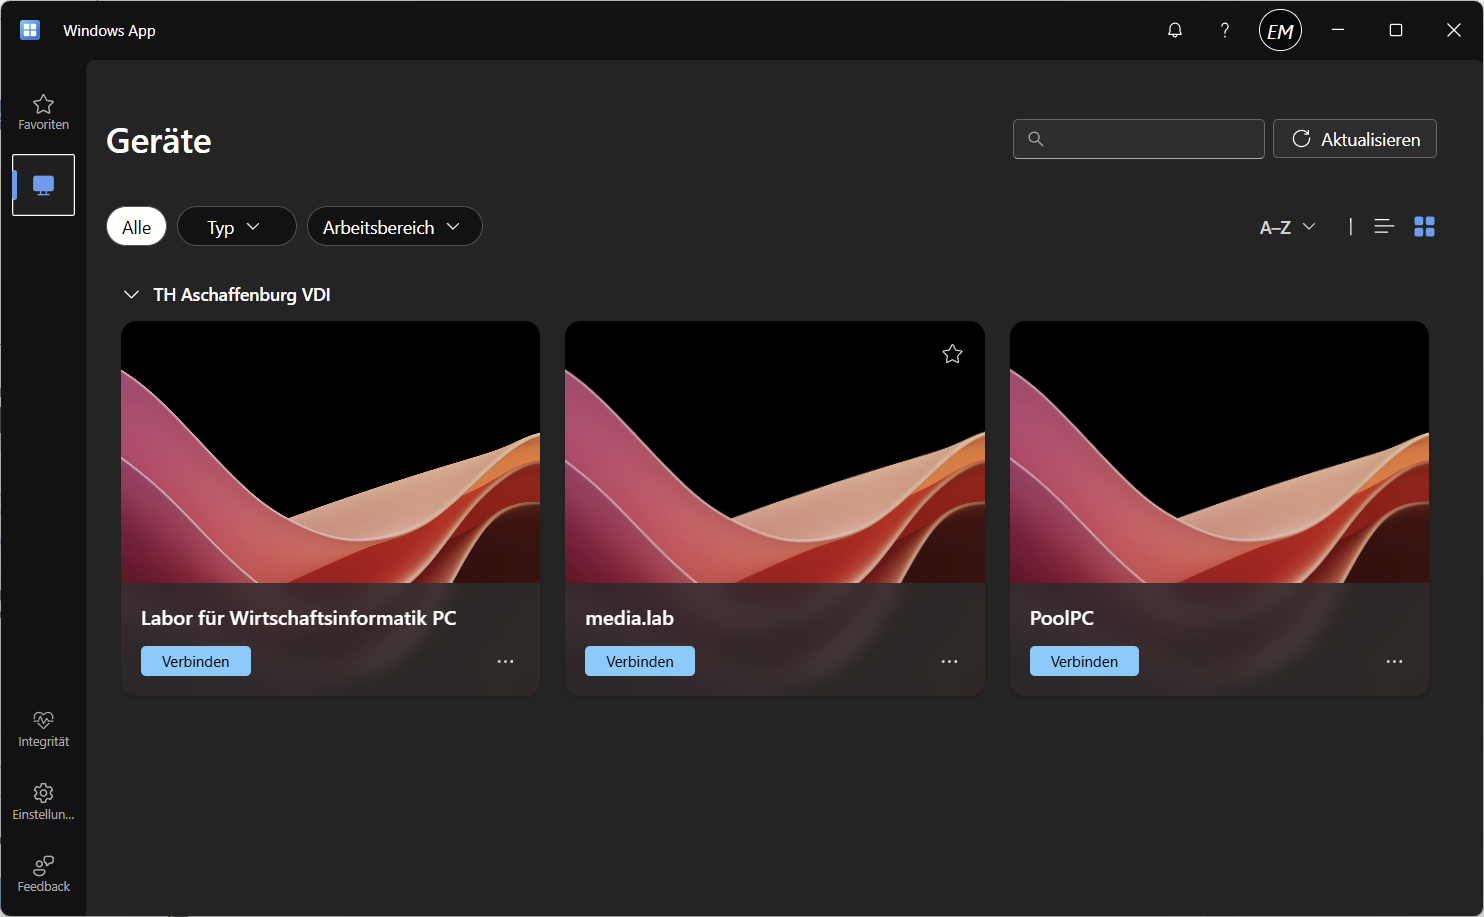The height and width of the screenshot is (917, 1484).
Task: Open the Favoriten sidebar section
Action: 43,112
